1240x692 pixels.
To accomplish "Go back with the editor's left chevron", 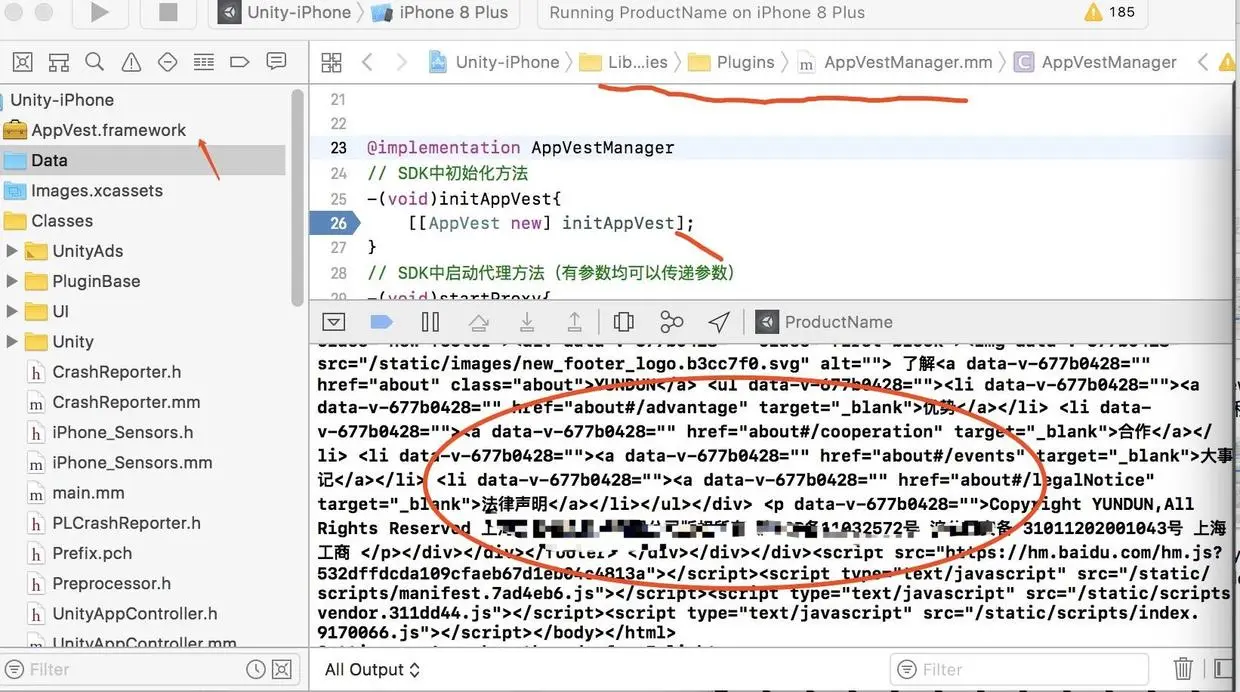I will [x=367, y=63].
